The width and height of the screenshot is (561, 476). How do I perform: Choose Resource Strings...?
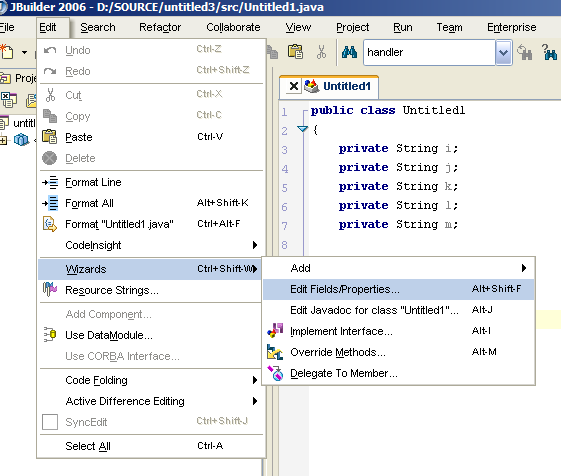pyautogui.click(x=151, y=290)
